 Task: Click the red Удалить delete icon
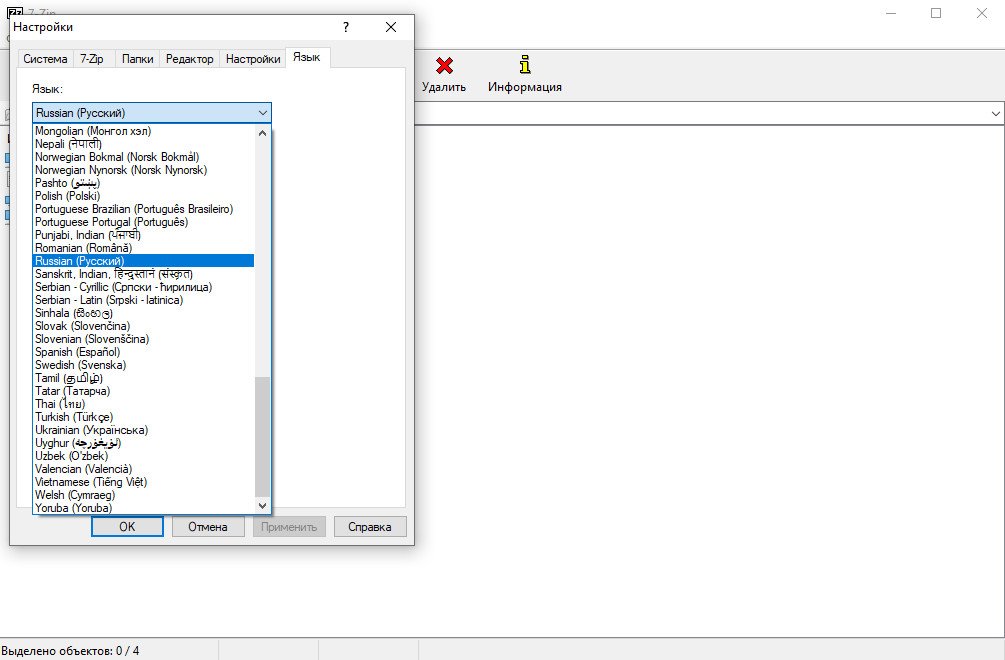[444, 65]
